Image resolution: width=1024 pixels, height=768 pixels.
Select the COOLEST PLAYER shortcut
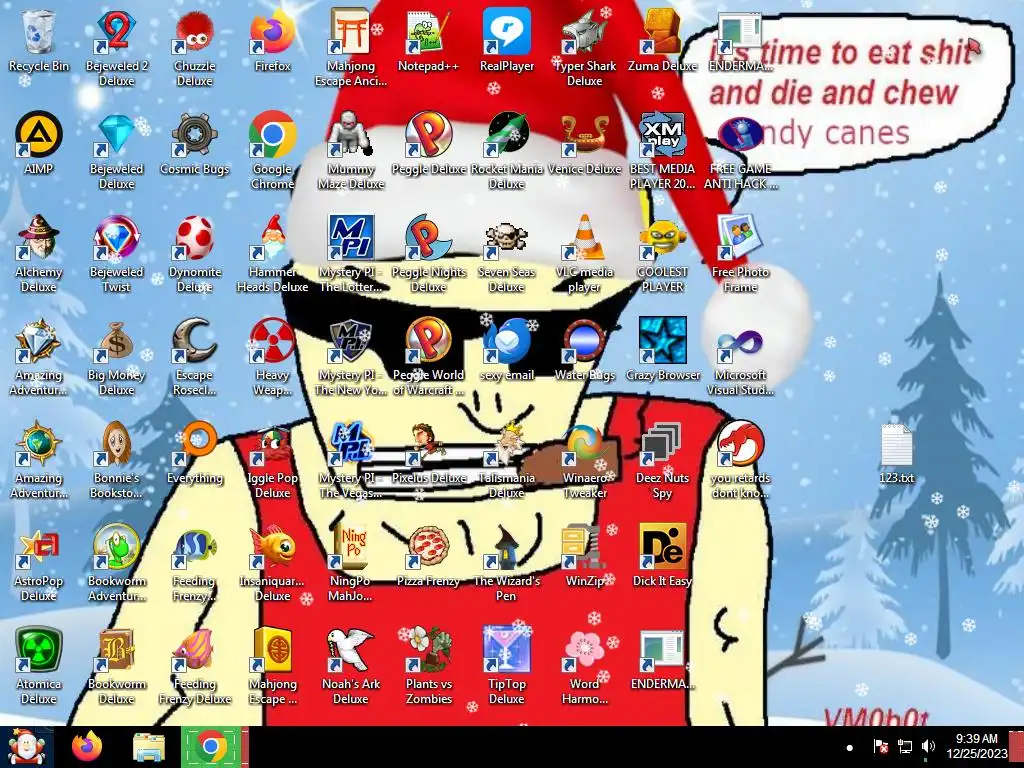point(662,253)
